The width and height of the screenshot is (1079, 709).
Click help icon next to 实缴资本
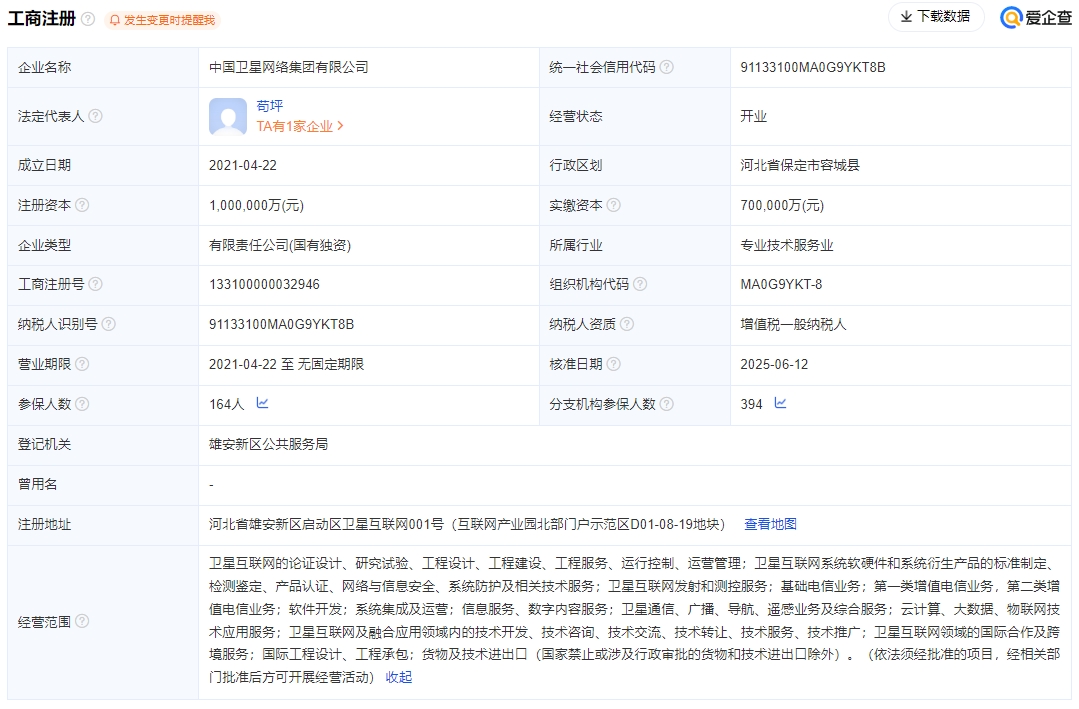tap(614, 204)
